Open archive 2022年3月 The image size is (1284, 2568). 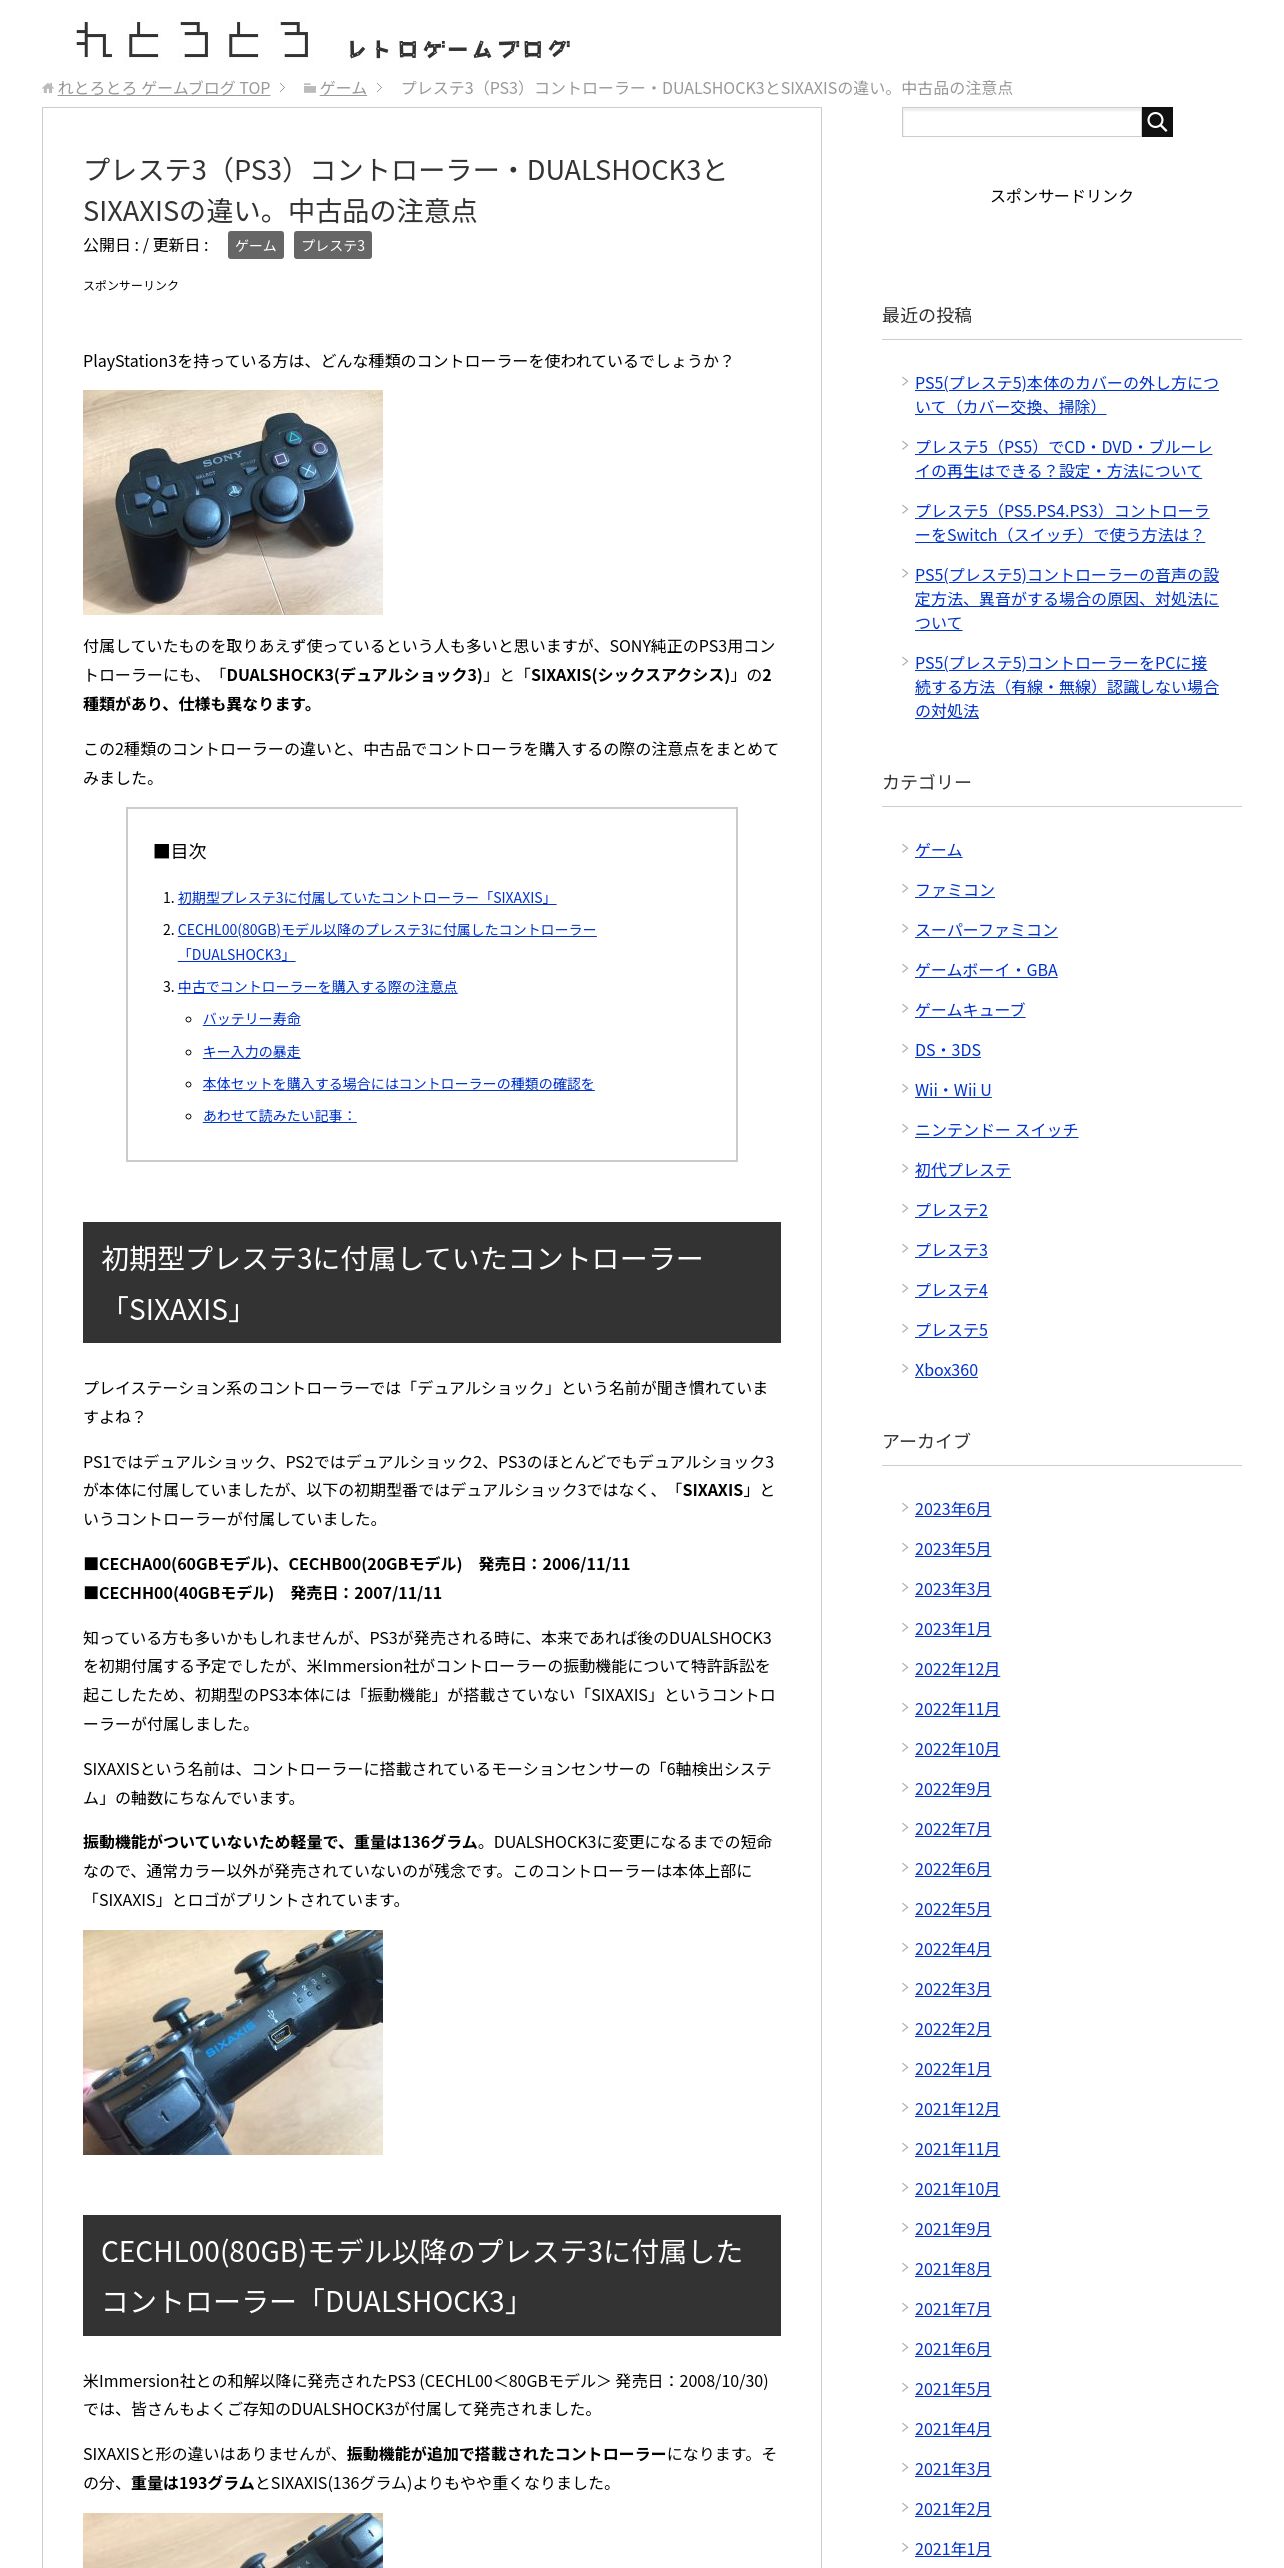click(953, 1989)
